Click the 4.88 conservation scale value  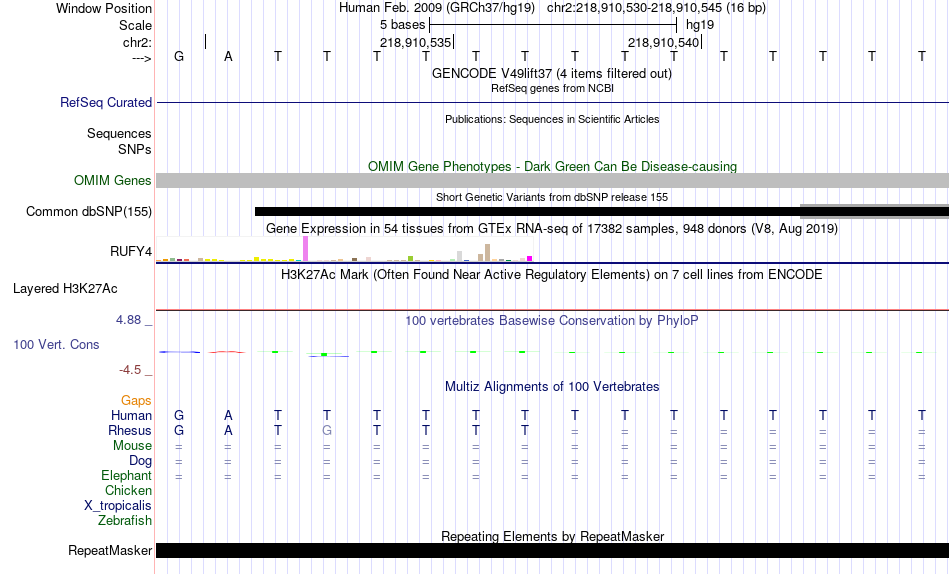tap(128, 319)
